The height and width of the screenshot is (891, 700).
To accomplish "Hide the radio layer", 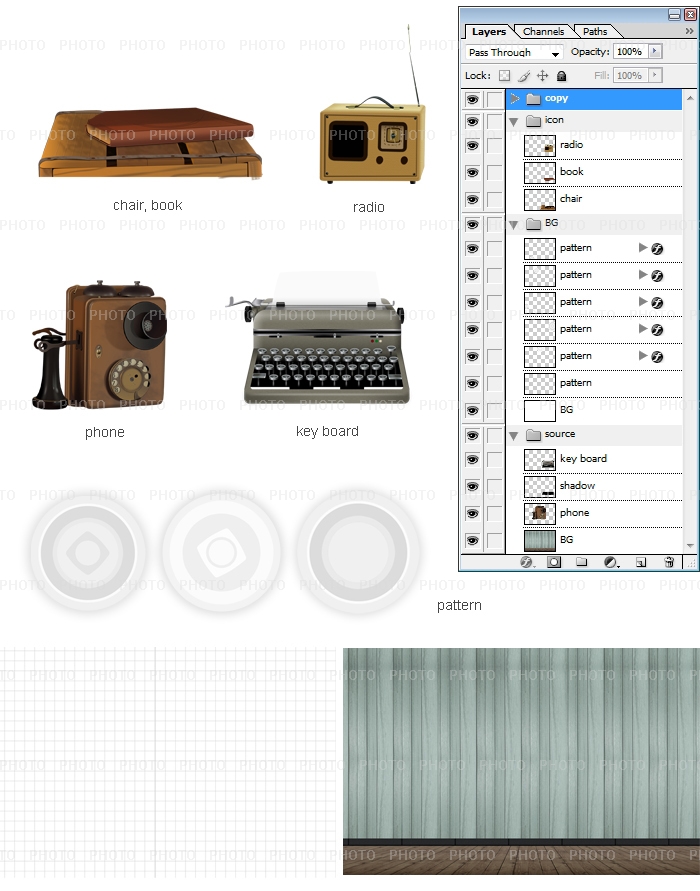I will (472, 145).
